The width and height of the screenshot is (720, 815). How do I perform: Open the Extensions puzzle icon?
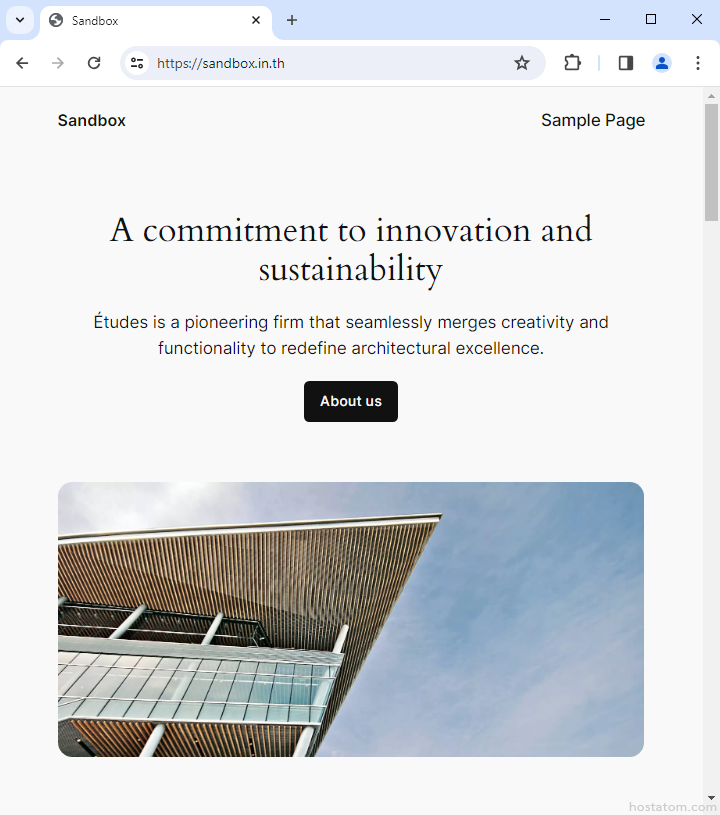pos(572,63)
